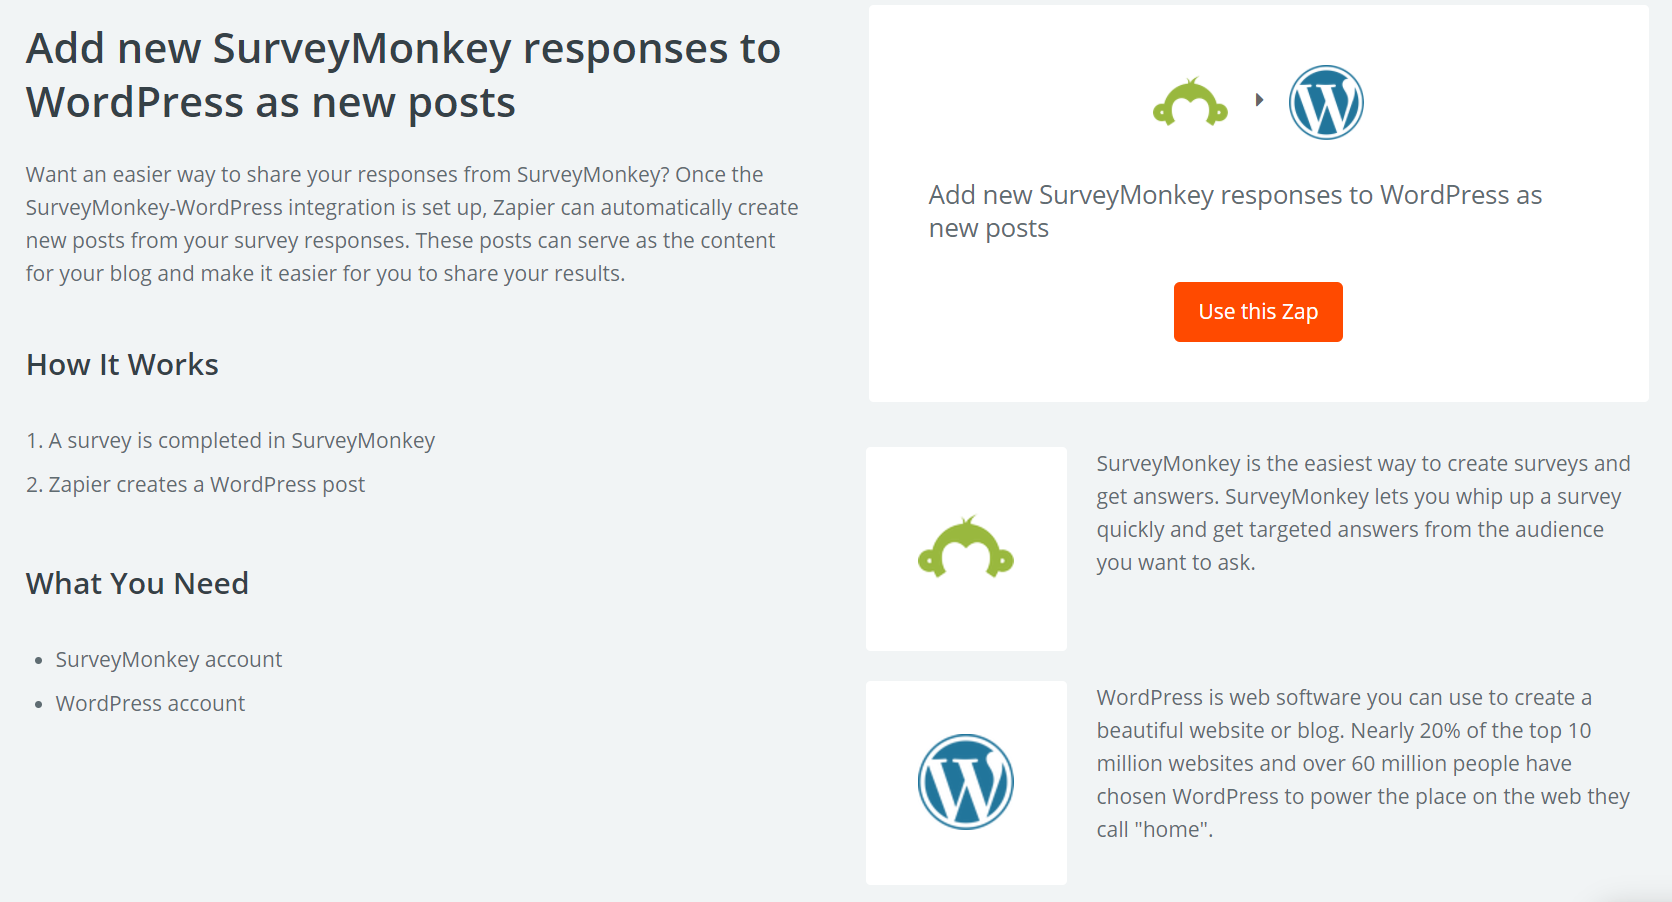The image size is (1672, 902).
Task: Click the arrow between the SurveyMonkey and WordPress logos
Action: point(1259,101)
